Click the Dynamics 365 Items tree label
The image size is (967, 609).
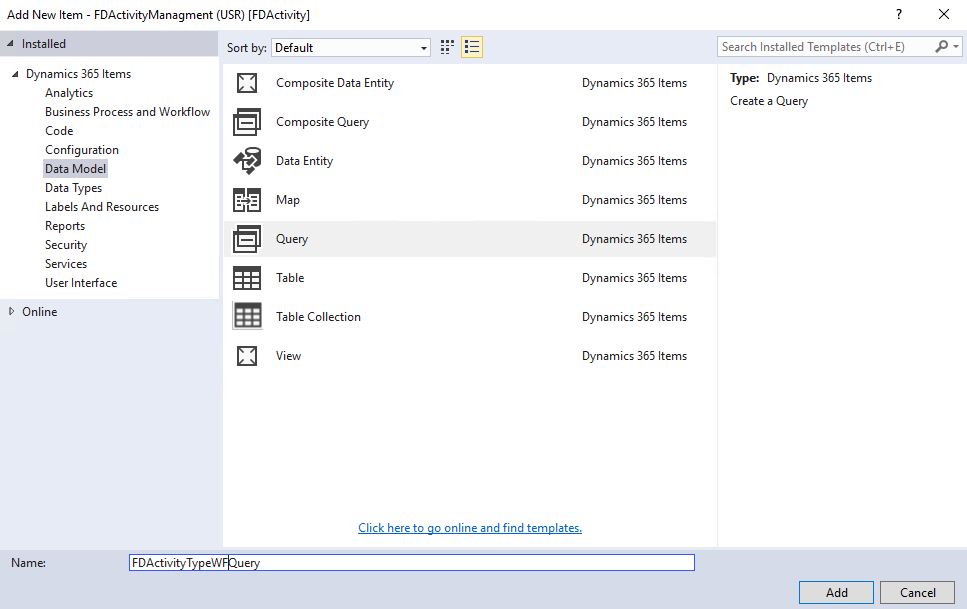[x=78, y=74]
